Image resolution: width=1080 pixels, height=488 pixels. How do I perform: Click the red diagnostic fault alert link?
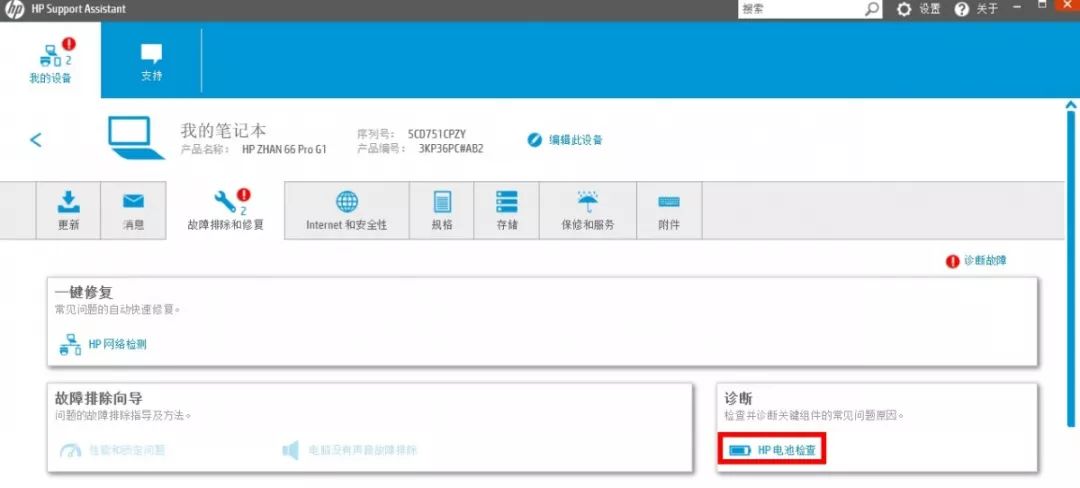click(x=977, y=261)
